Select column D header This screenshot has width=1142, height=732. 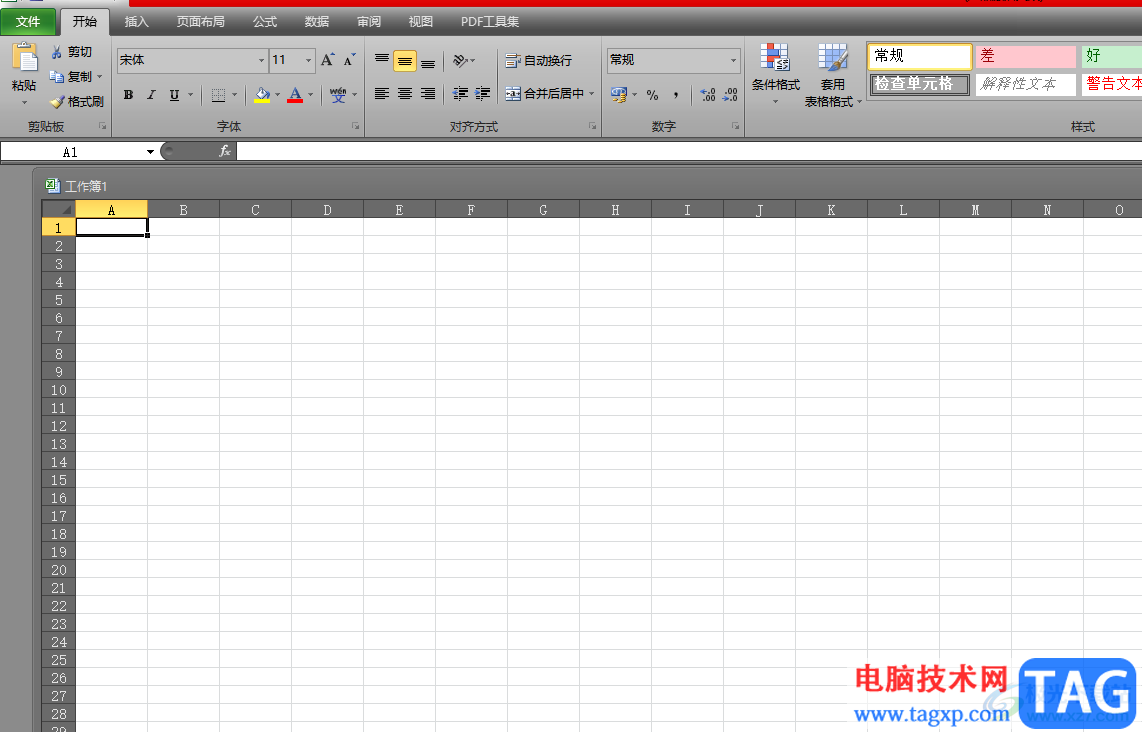point(327,210)
